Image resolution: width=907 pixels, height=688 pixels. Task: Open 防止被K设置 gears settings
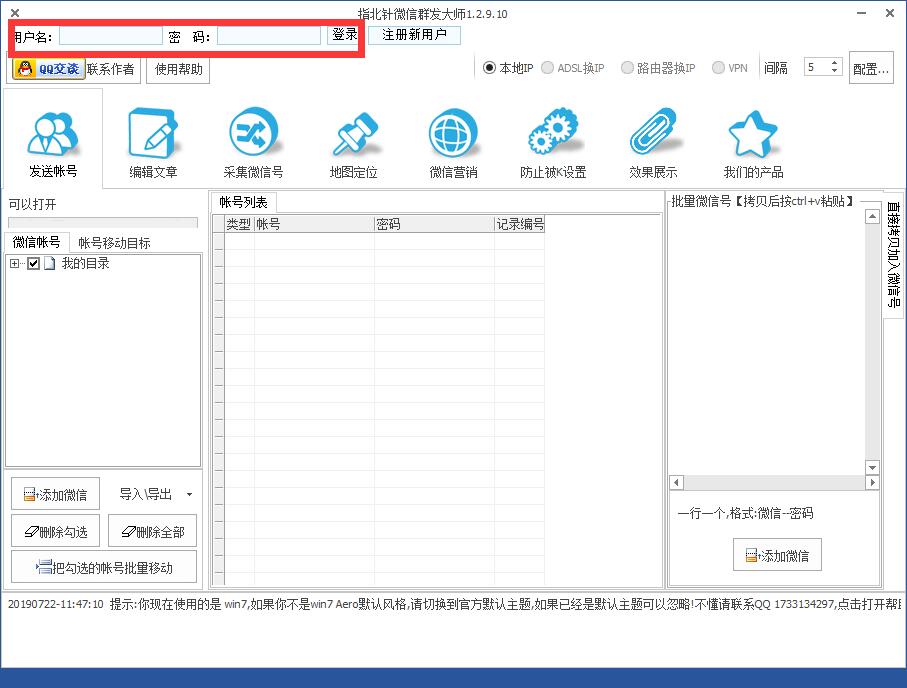click(x=553, y=142)
